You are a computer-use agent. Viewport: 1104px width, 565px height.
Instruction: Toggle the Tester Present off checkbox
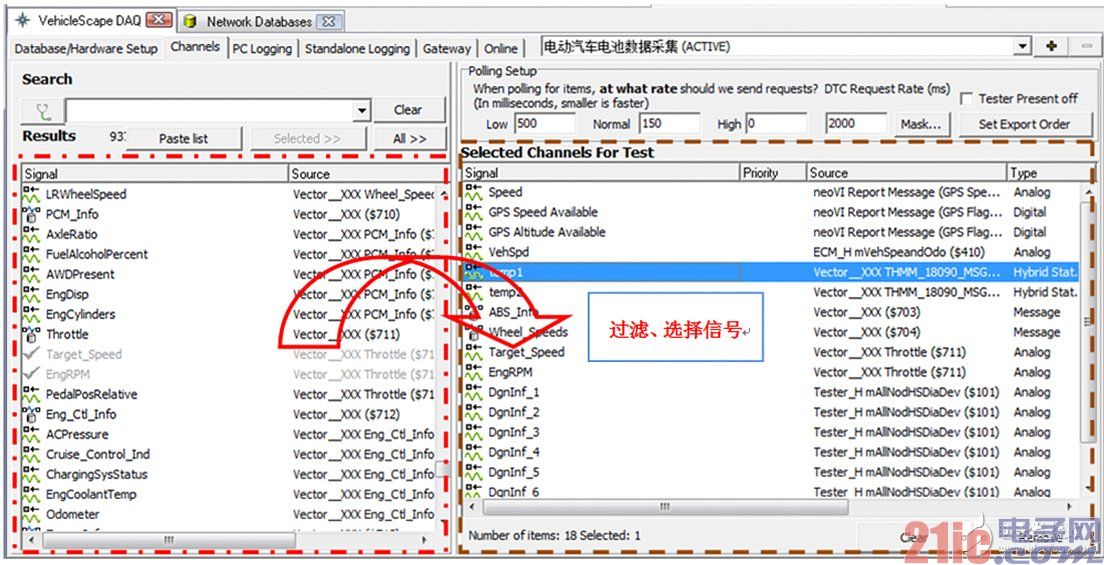coord(967,99)
